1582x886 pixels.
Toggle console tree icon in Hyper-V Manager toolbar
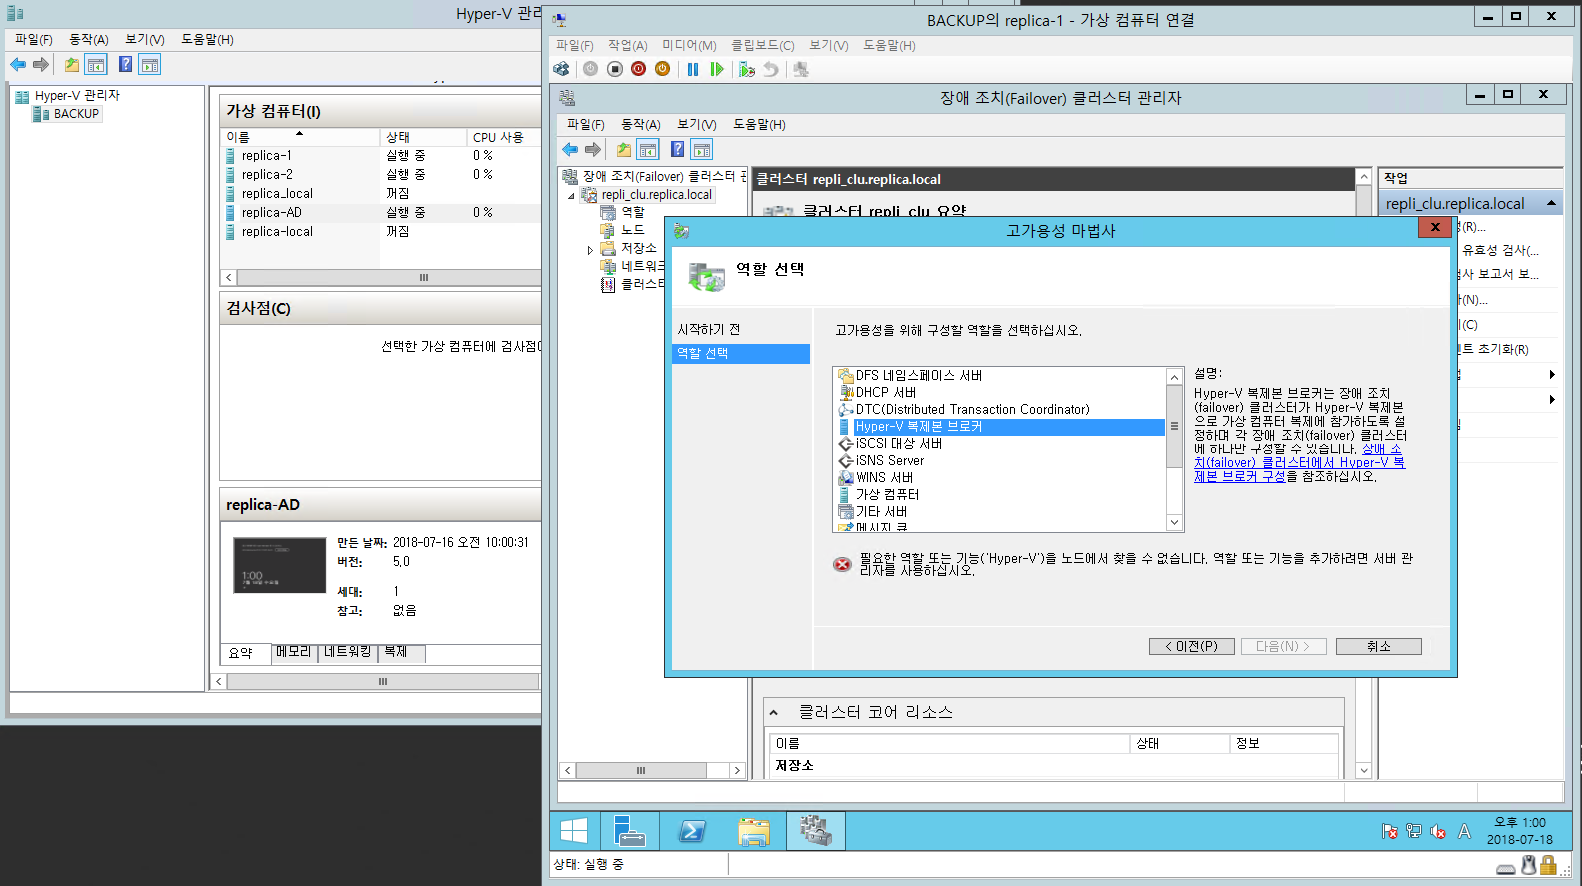tap(96, 65)
